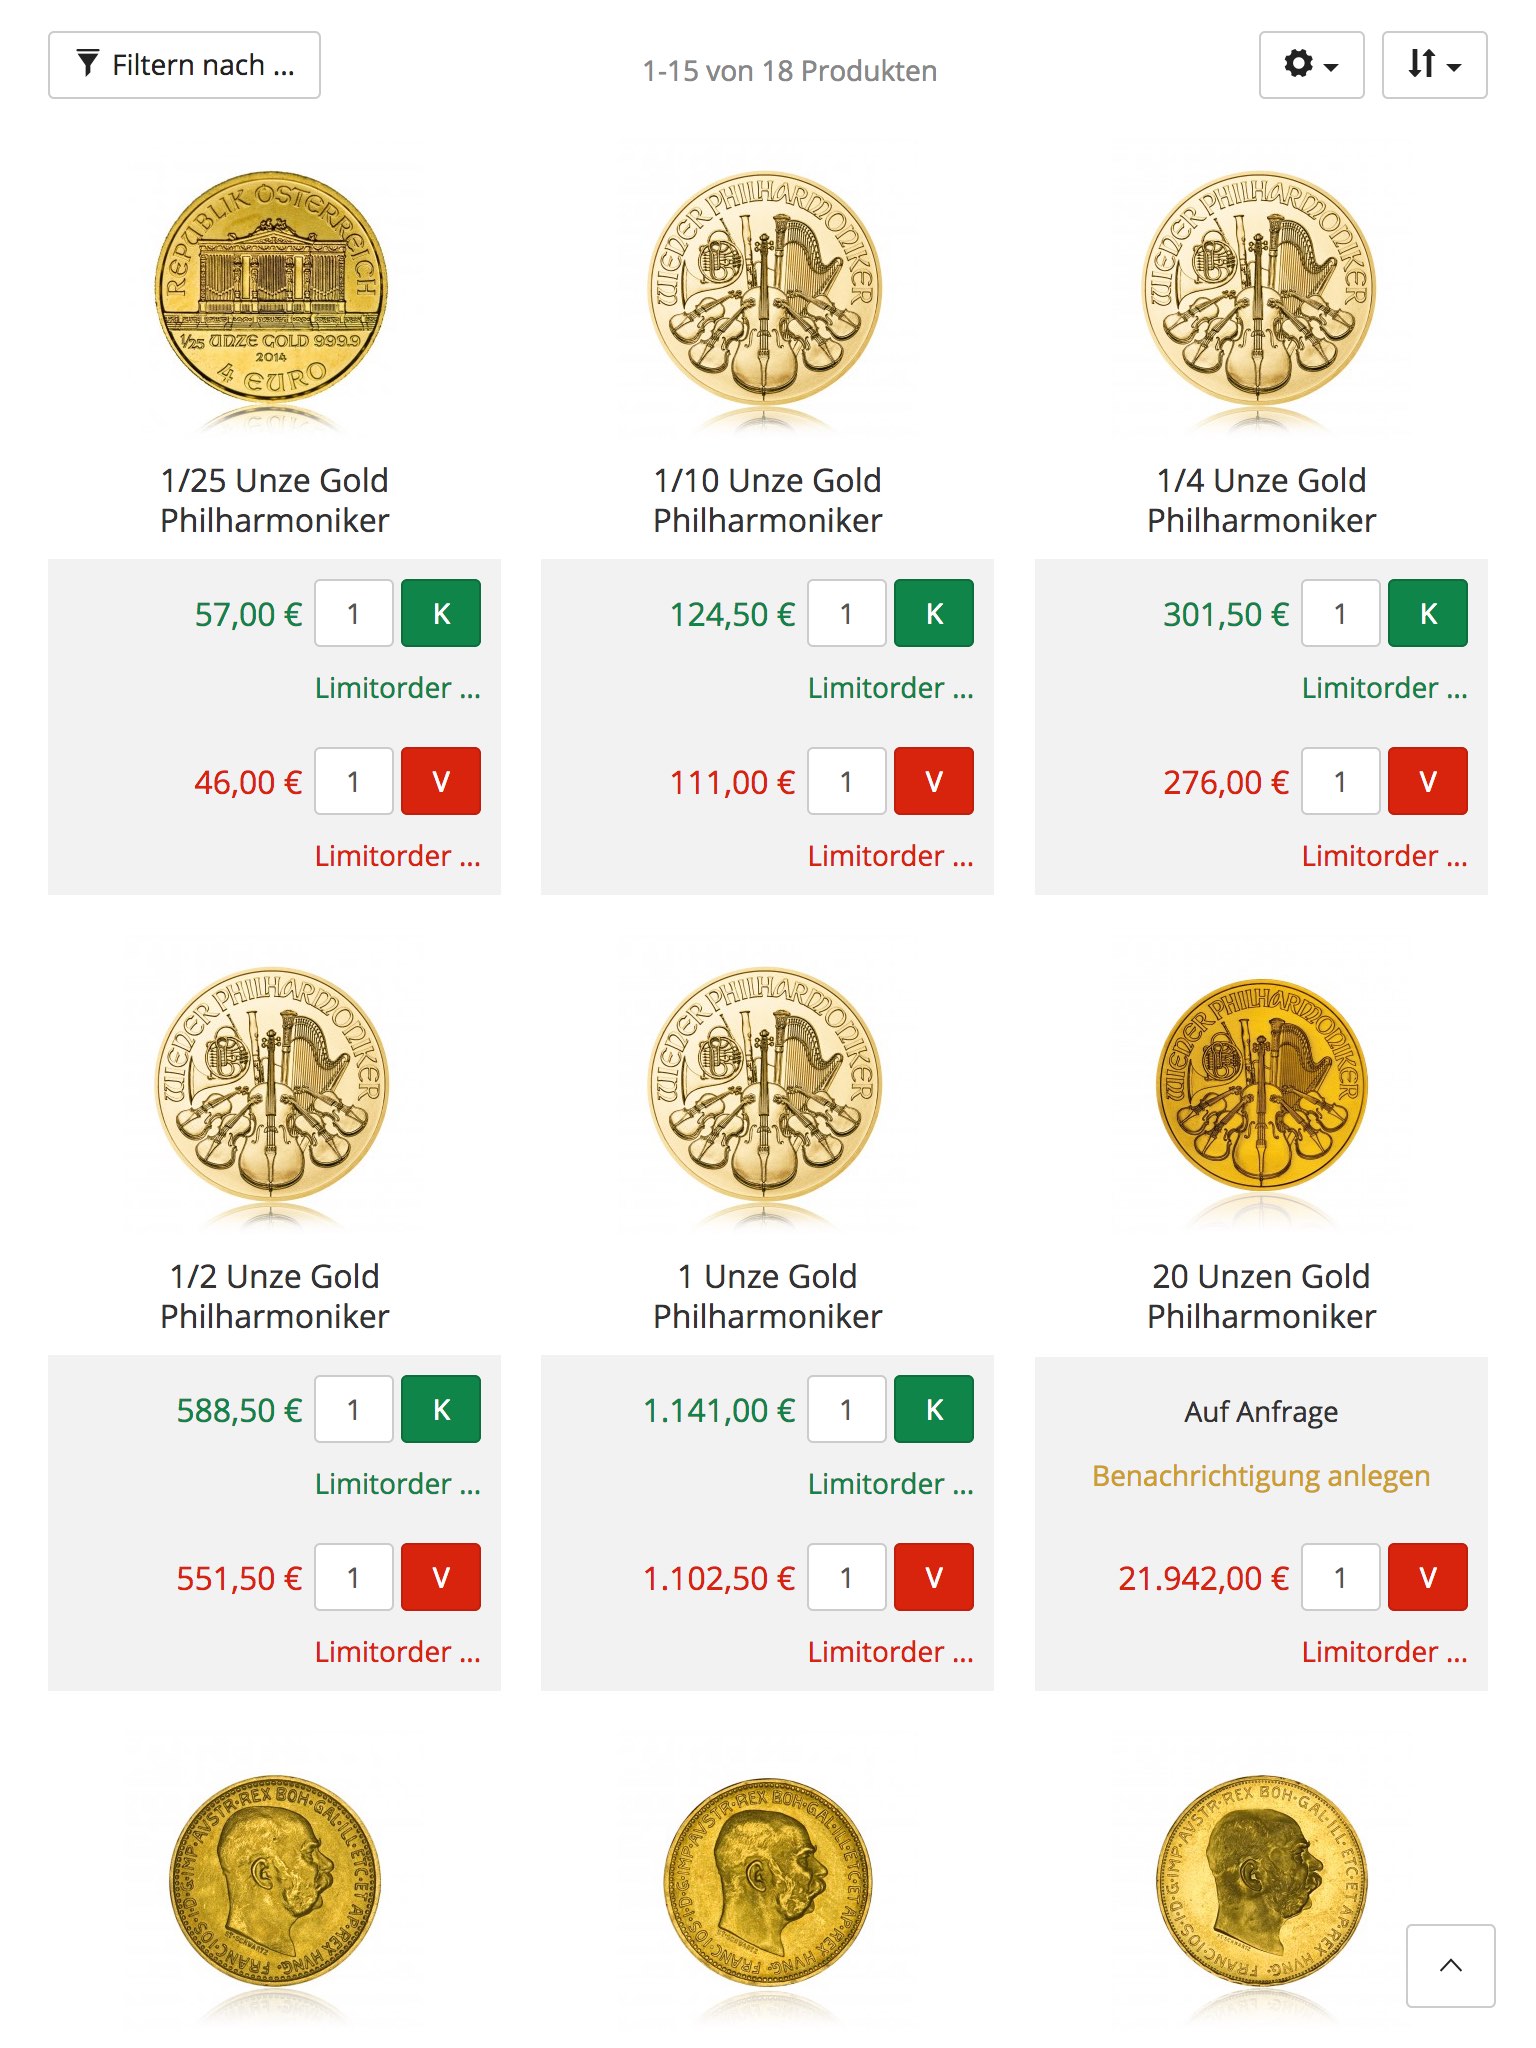Screen dimensions: 1536x2048
Task: Open the 'Filtern nach ...' filter button
Action: (x=184, y=65)
